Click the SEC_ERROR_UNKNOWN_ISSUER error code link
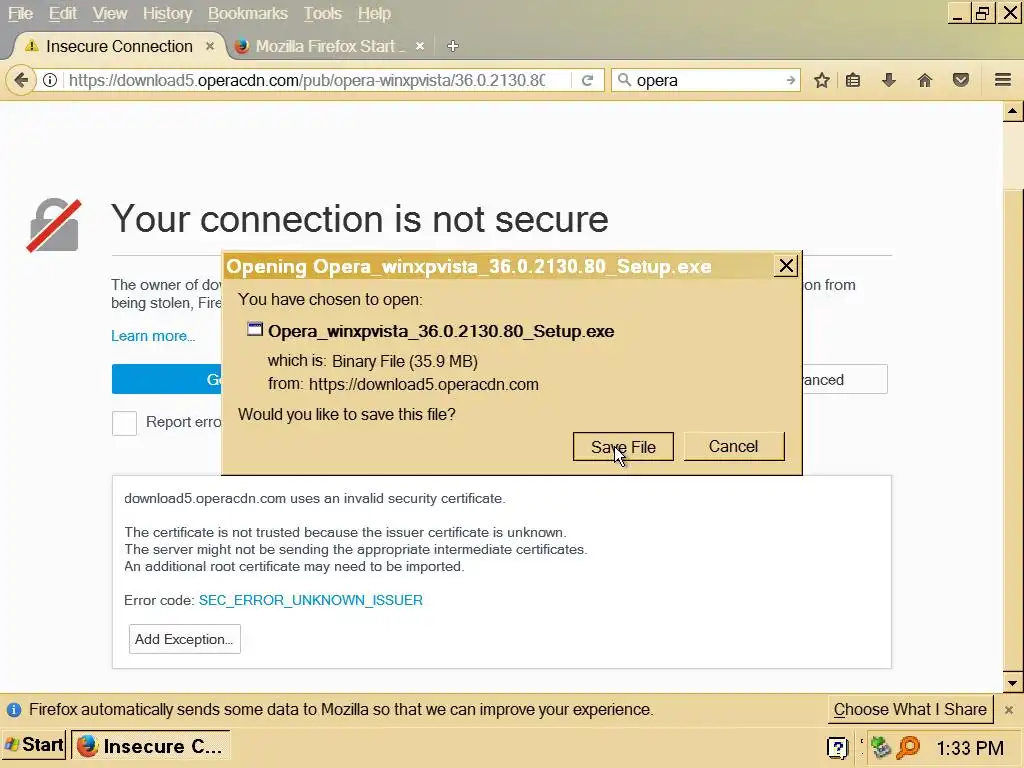The width and height of the screenshot is (1024, 768). [311, 600]
